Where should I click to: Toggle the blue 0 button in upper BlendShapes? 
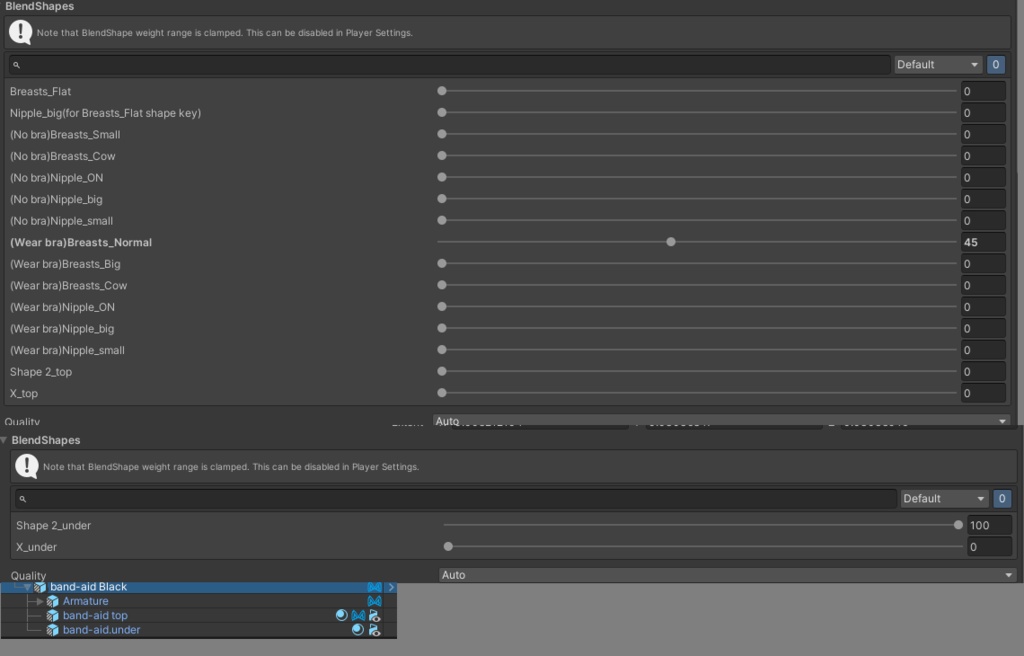tap(995, 65)
